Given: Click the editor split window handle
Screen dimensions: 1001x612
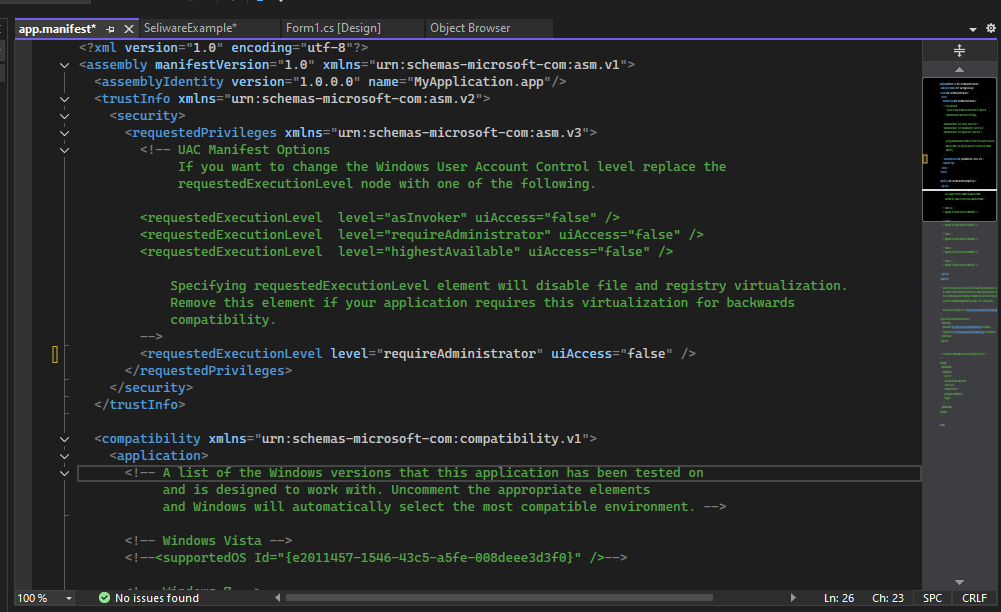Looking at the screenshot, I should pos(959,50).
